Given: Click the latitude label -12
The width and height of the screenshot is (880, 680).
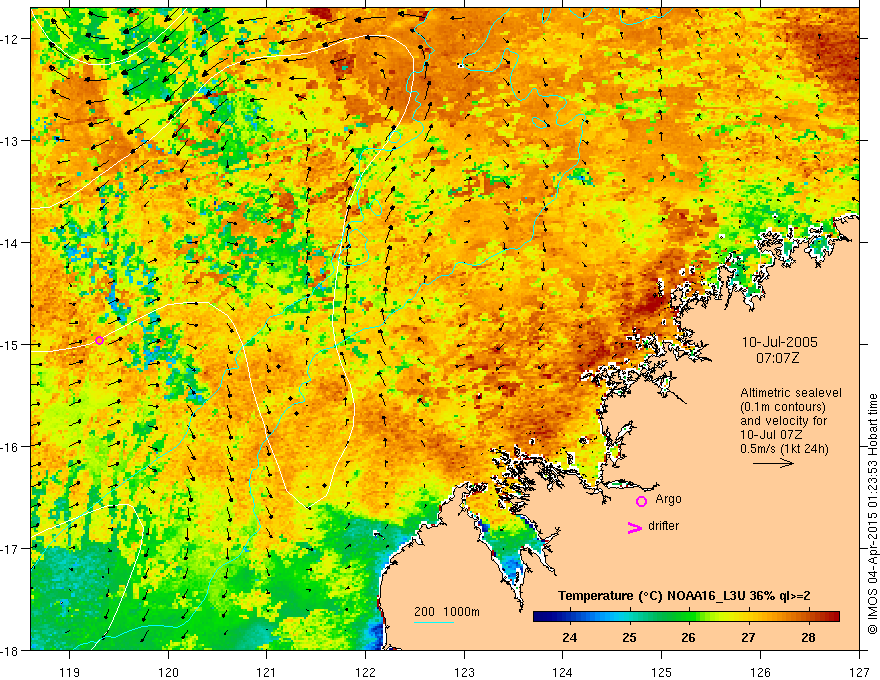Looking at the screenshot, I should [x=12, y=39].
